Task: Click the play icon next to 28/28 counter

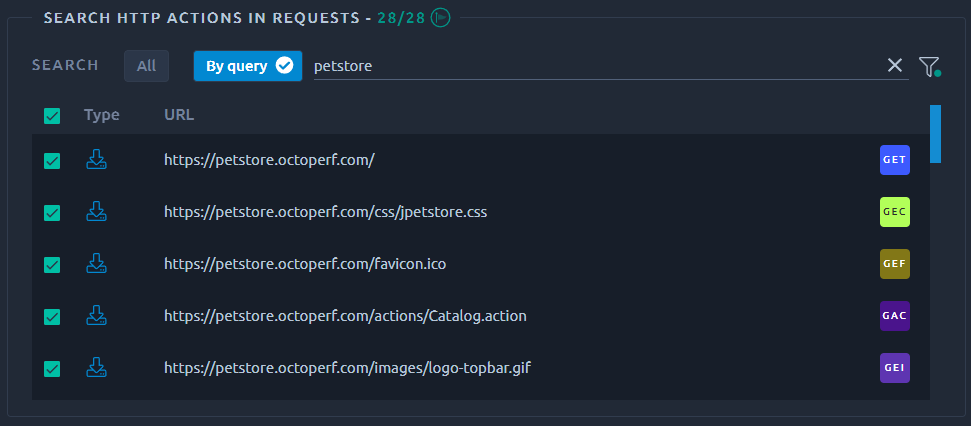Action: pyautogui.click(x=440, y=18)
